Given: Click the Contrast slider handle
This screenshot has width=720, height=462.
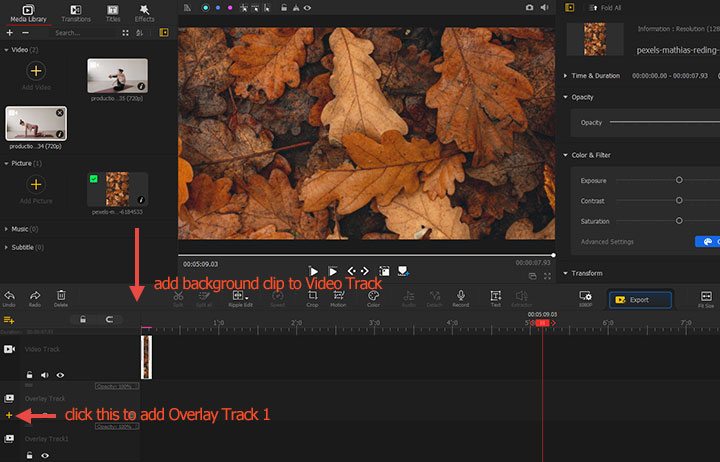Looking at the screenshot, I should (x=679, y=200).
